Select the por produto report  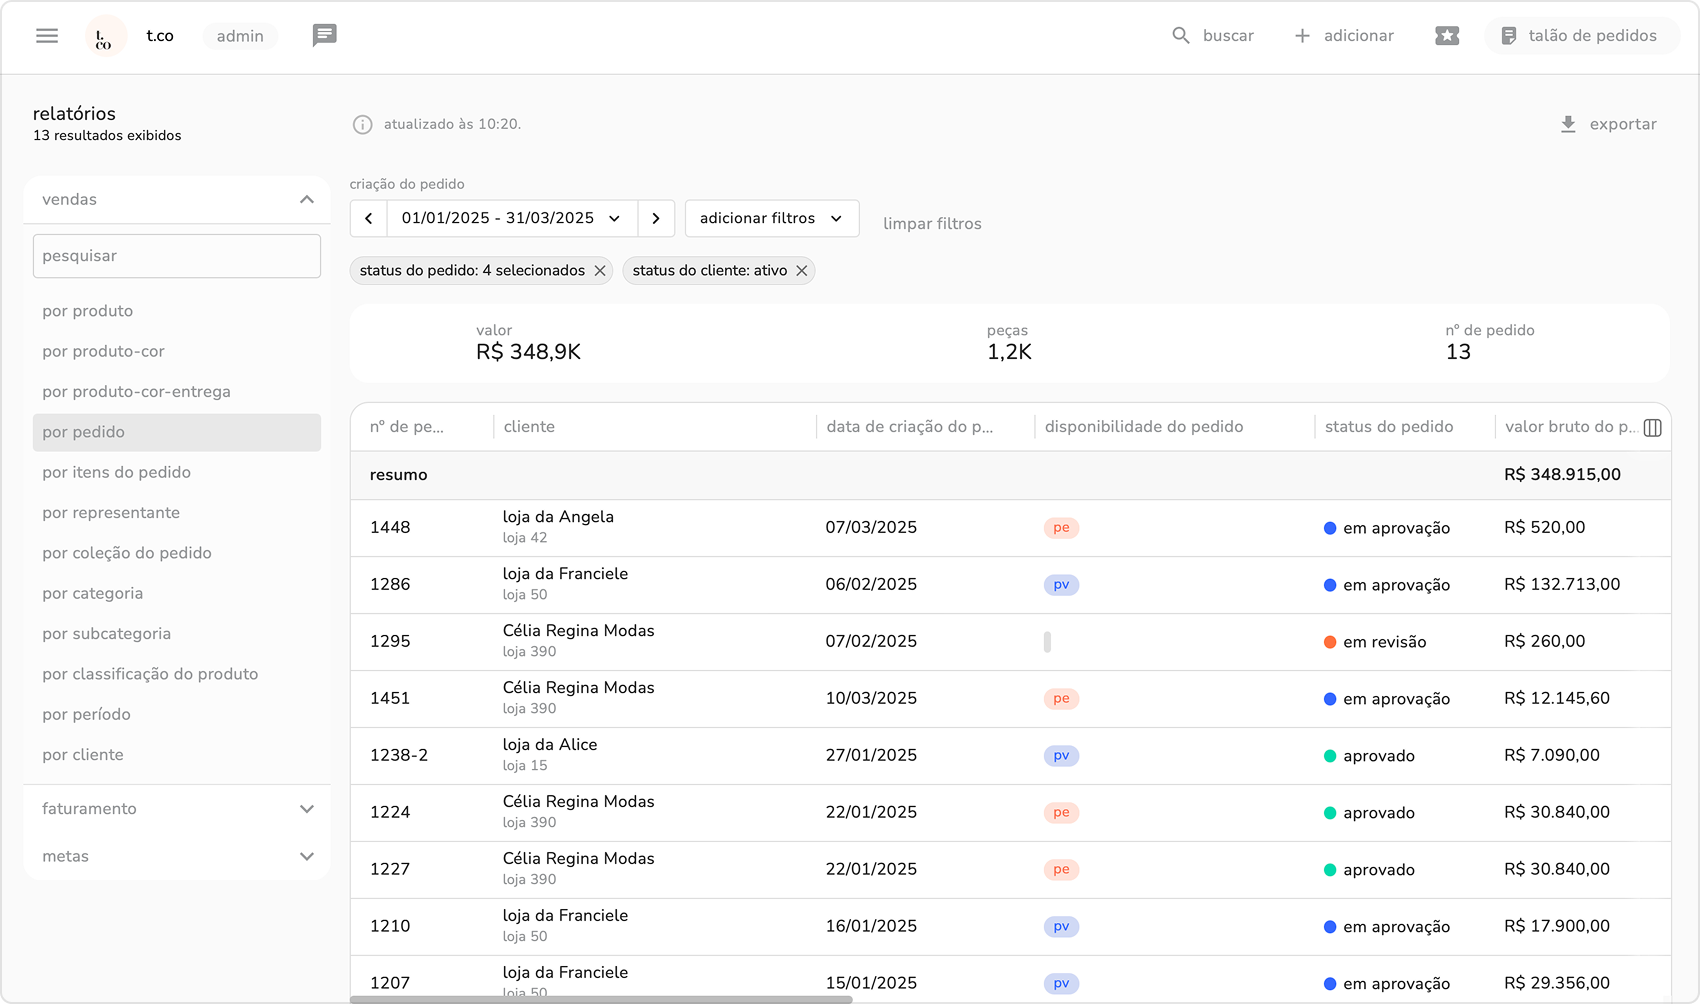tap(88, 311)
